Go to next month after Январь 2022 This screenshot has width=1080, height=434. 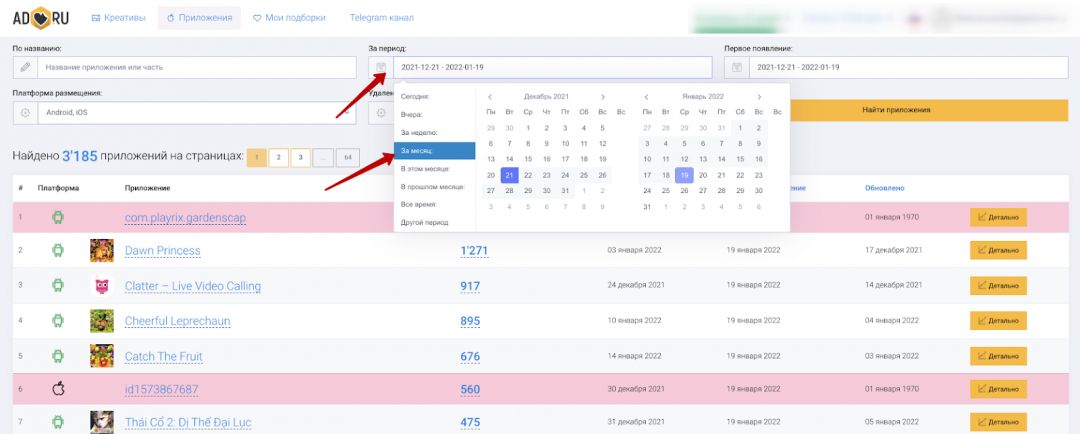pos(759,96)
